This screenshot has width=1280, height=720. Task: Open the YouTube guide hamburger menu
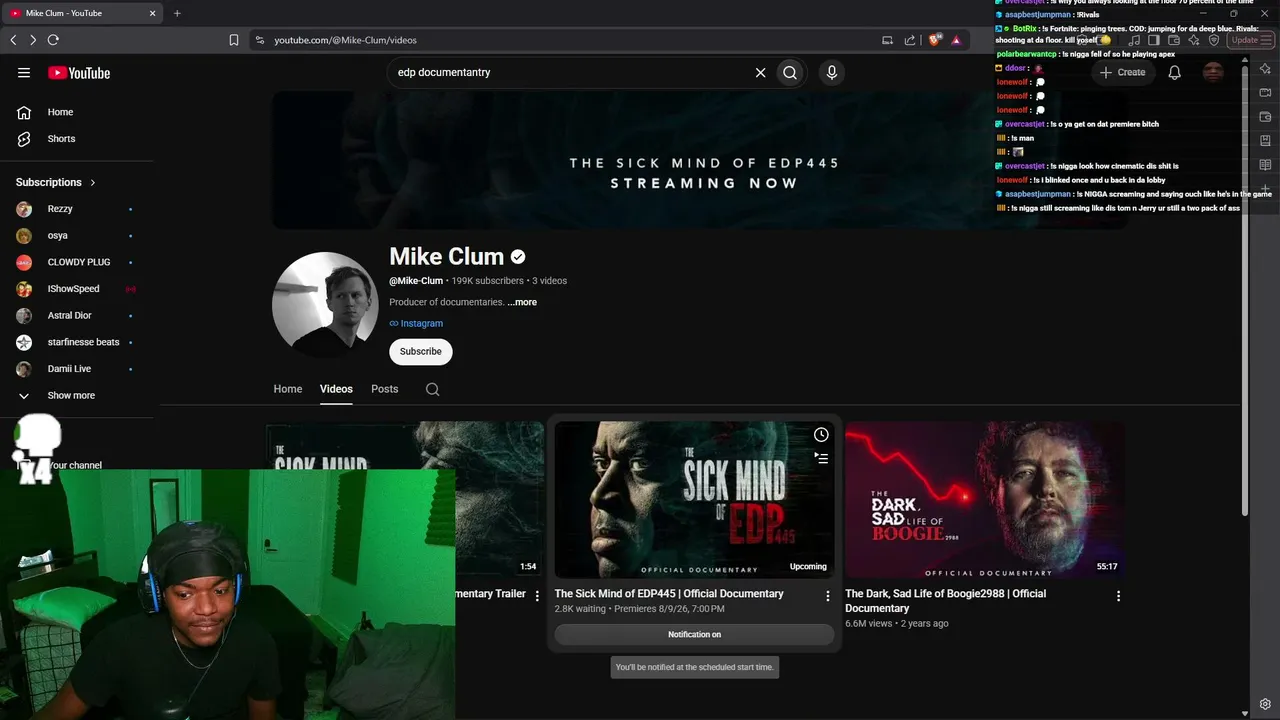[24, 73]
